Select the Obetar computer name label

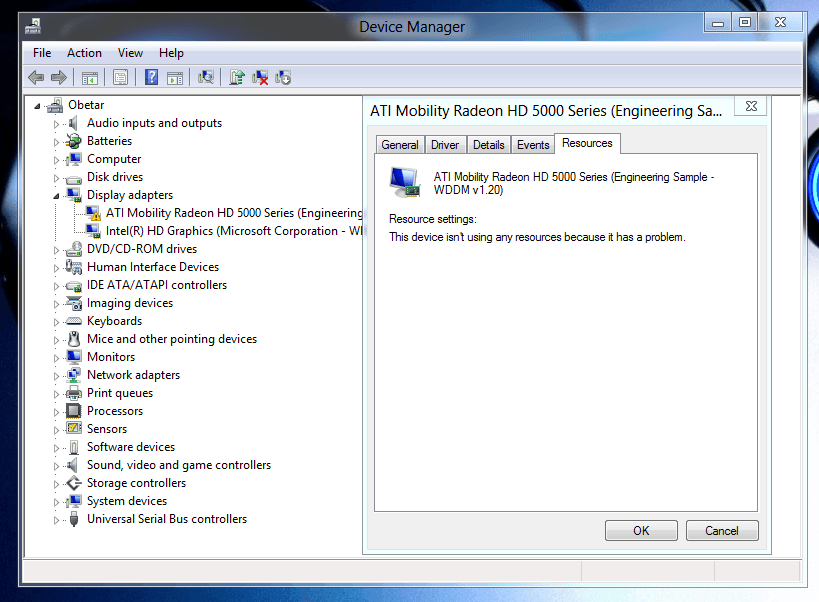click(x=86, y=105)
